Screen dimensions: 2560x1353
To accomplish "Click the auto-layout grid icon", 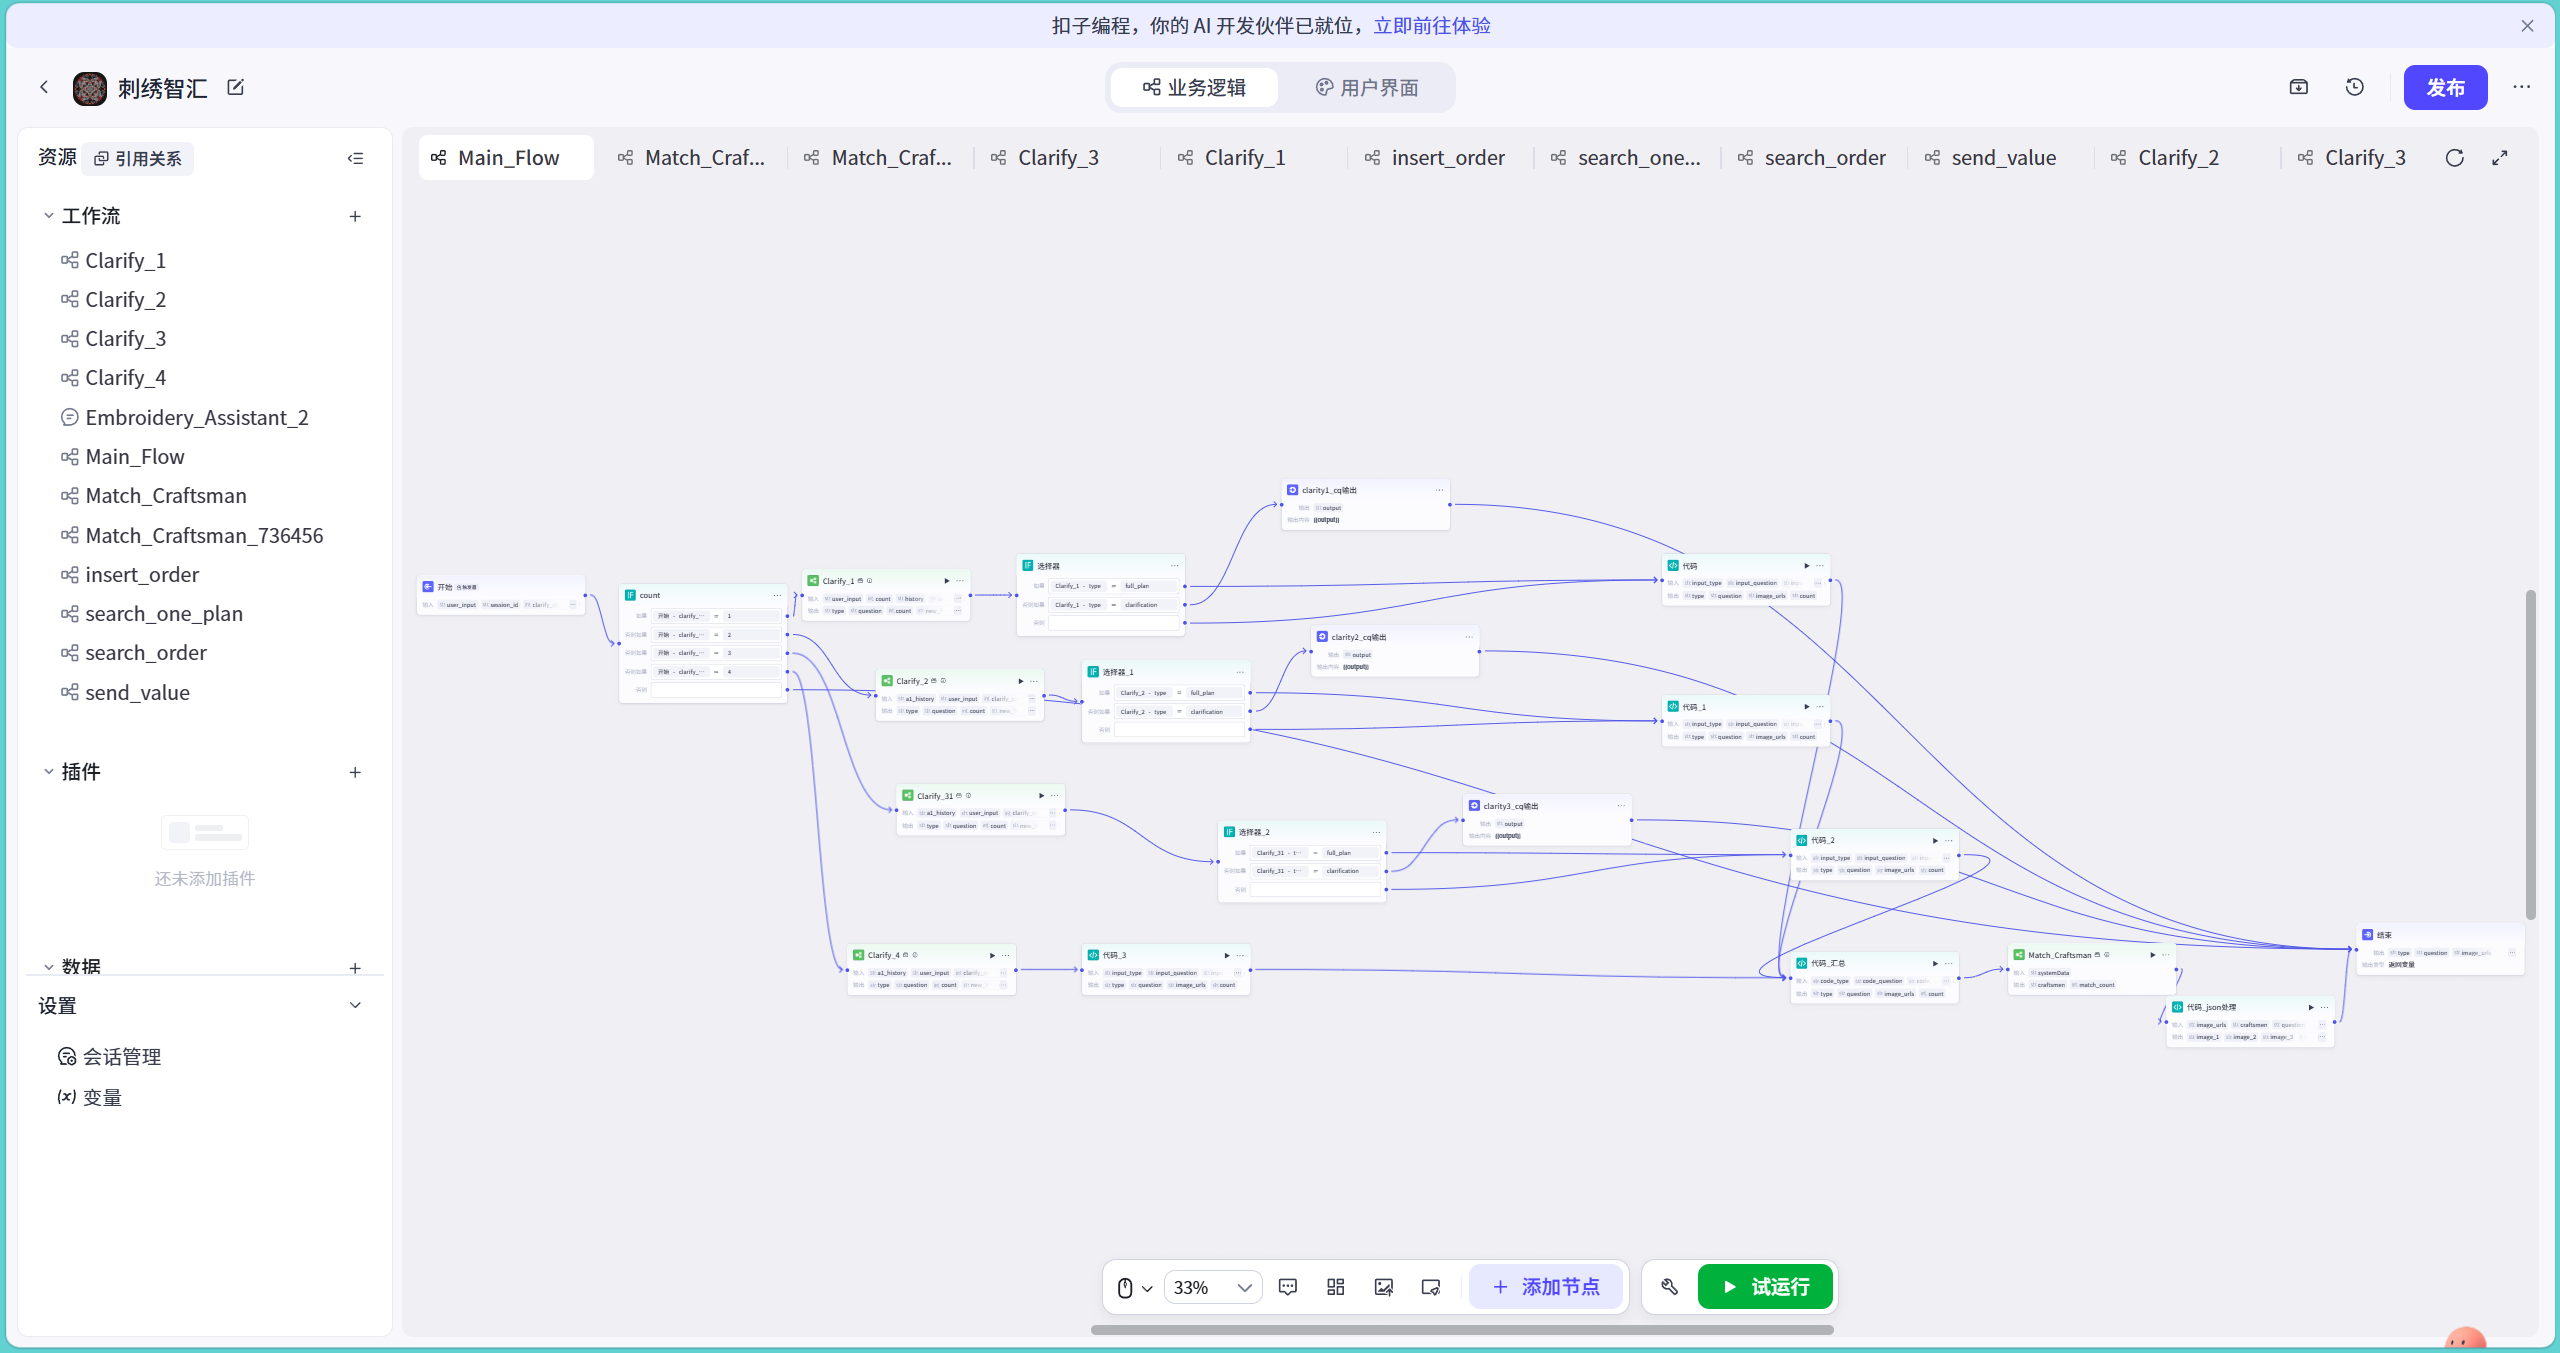I will pyautogui.click(x=1336, y=1287).
